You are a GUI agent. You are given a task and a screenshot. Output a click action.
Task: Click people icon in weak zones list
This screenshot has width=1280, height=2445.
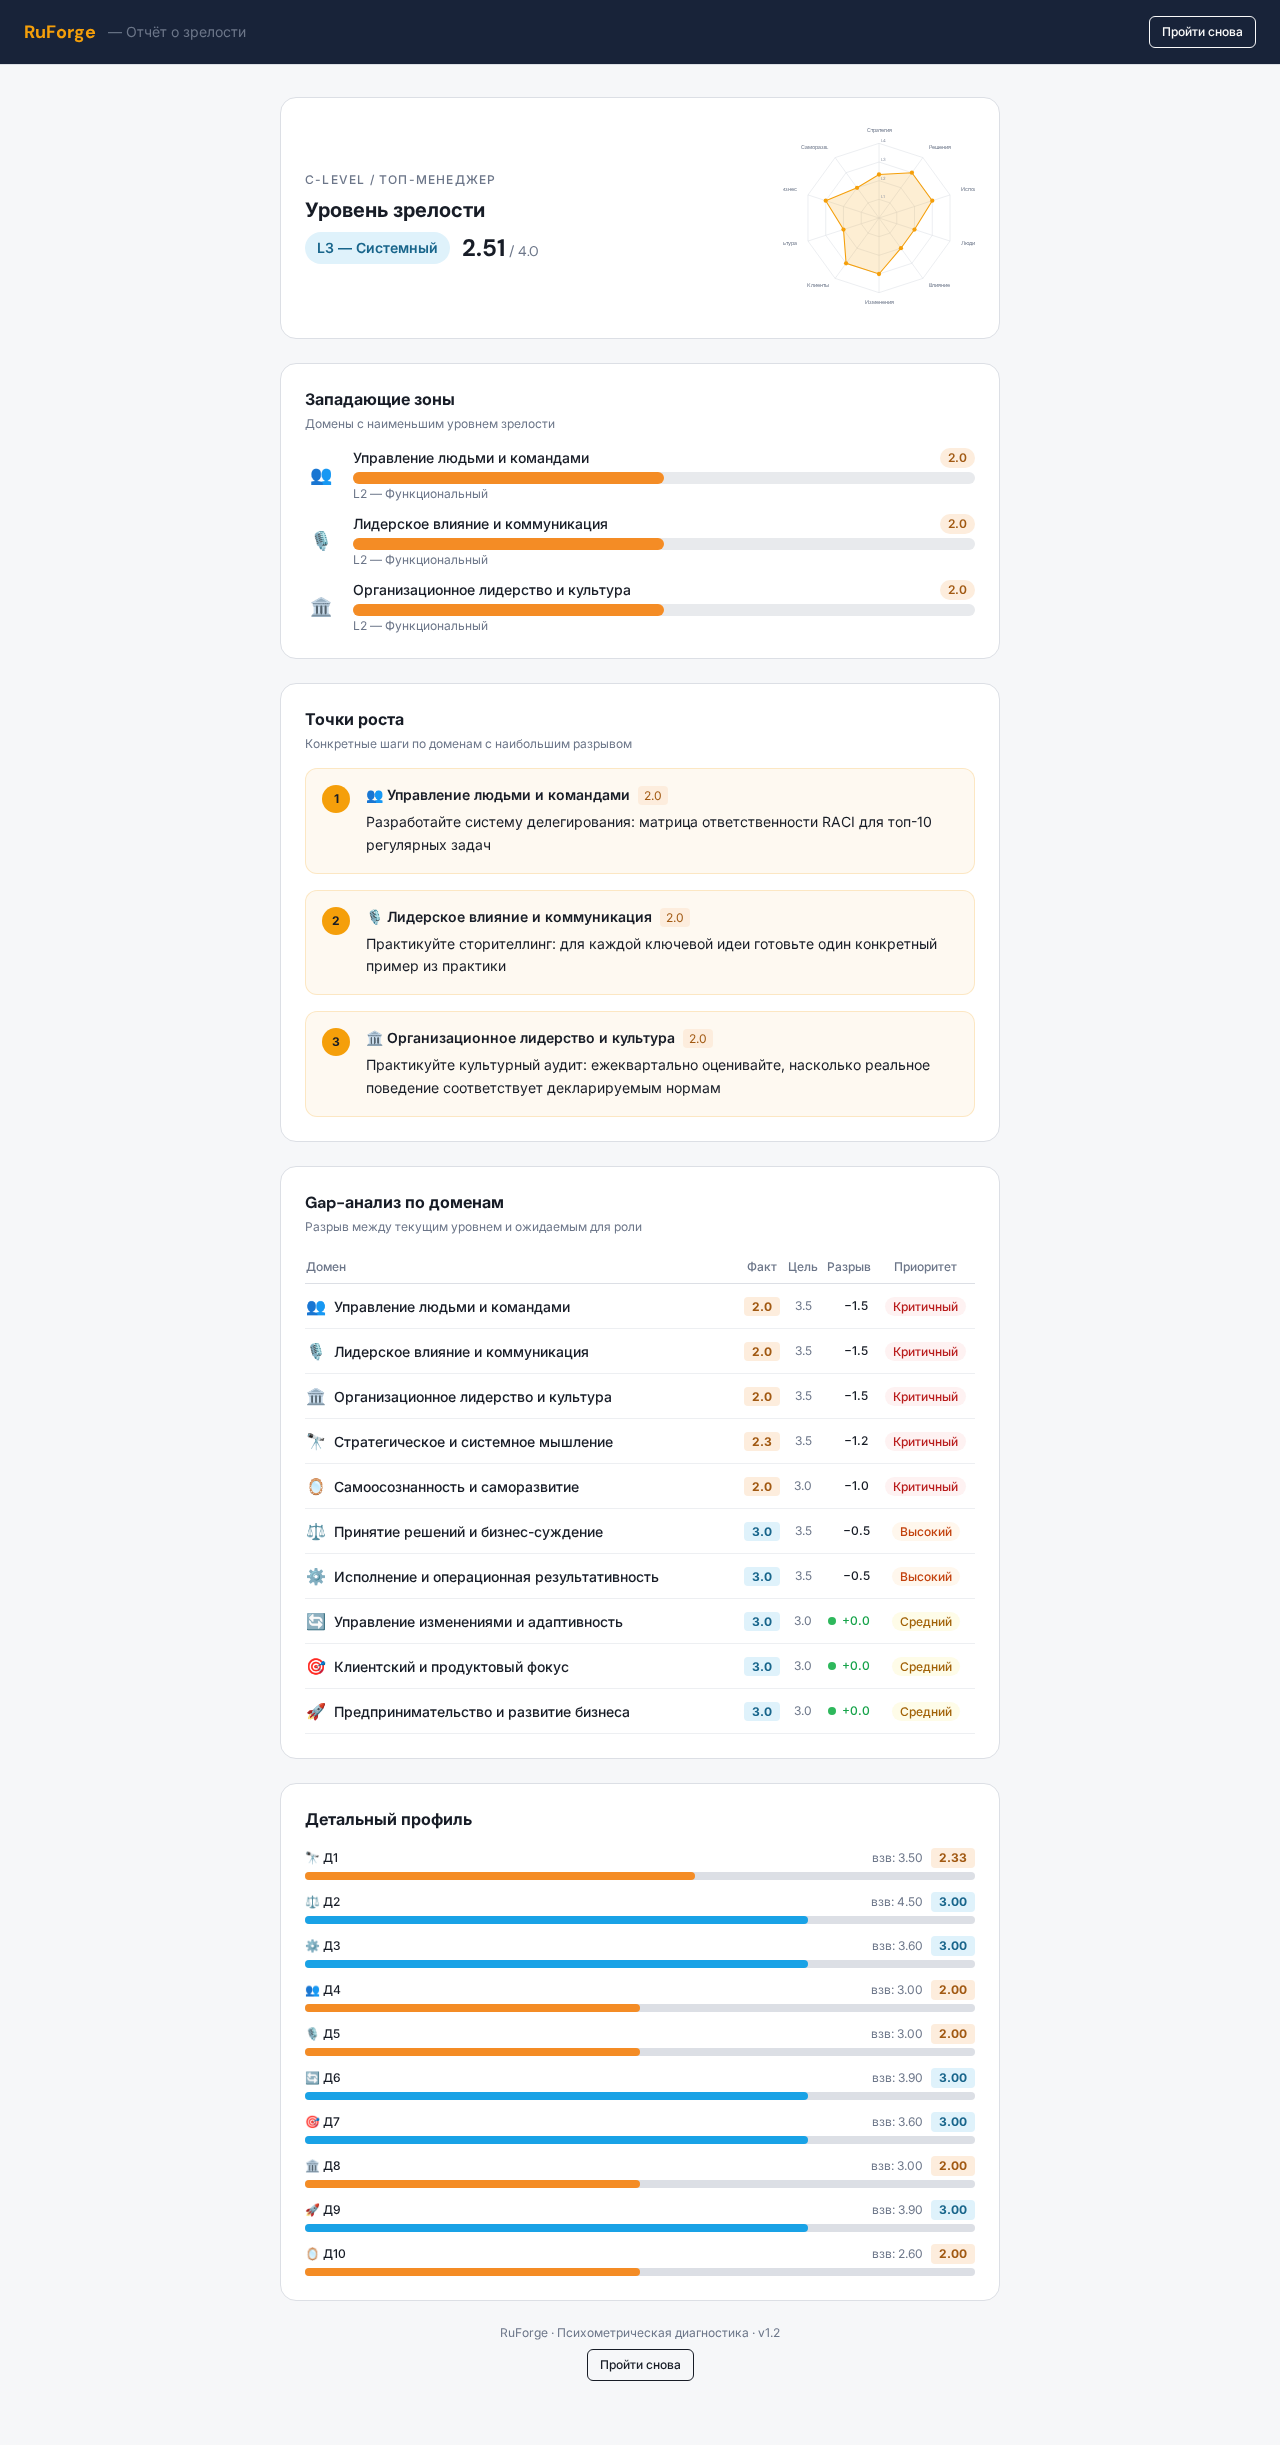click(321, 476)
